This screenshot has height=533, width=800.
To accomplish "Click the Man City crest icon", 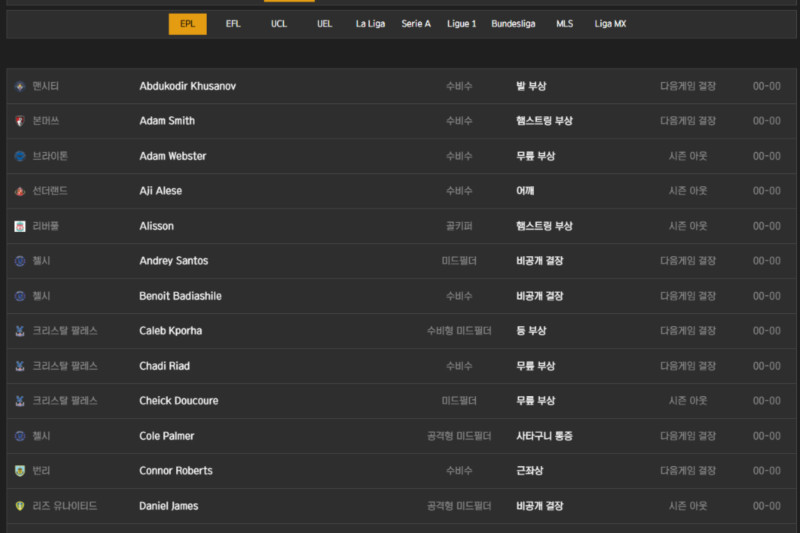I will (x=20, y=86).
